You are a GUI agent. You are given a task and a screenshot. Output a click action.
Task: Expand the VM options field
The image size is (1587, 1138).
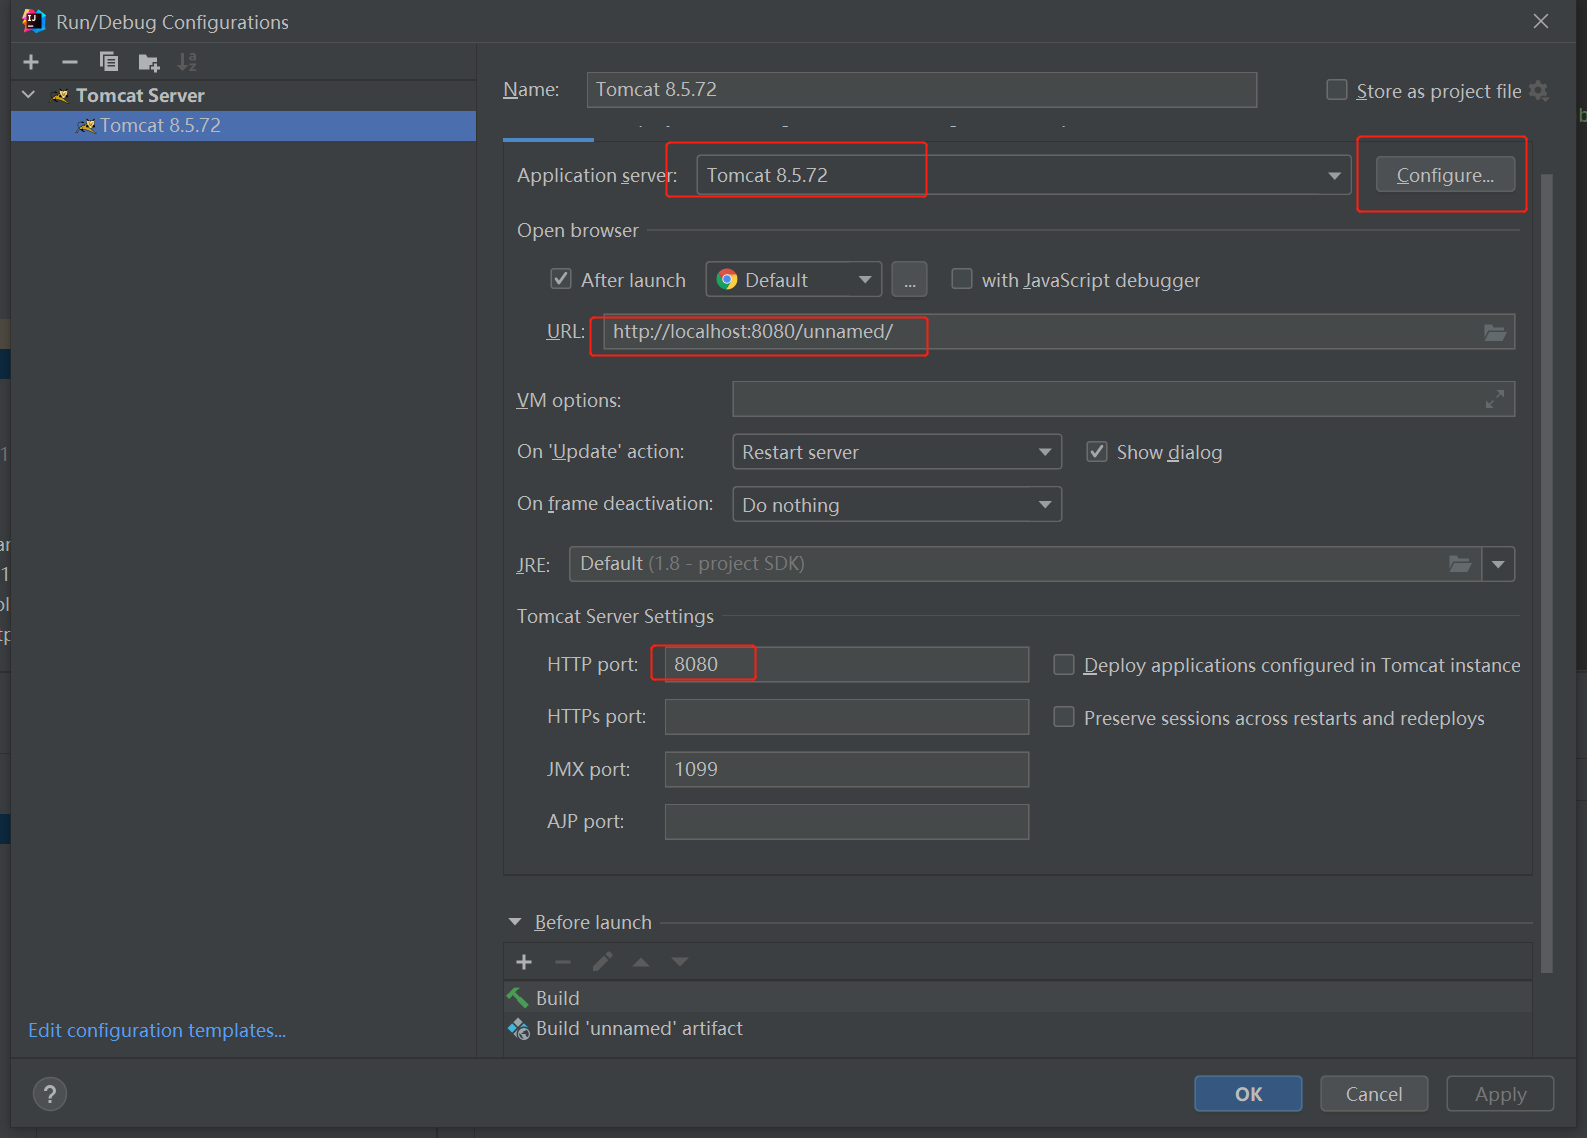(x=1494, y=399)
